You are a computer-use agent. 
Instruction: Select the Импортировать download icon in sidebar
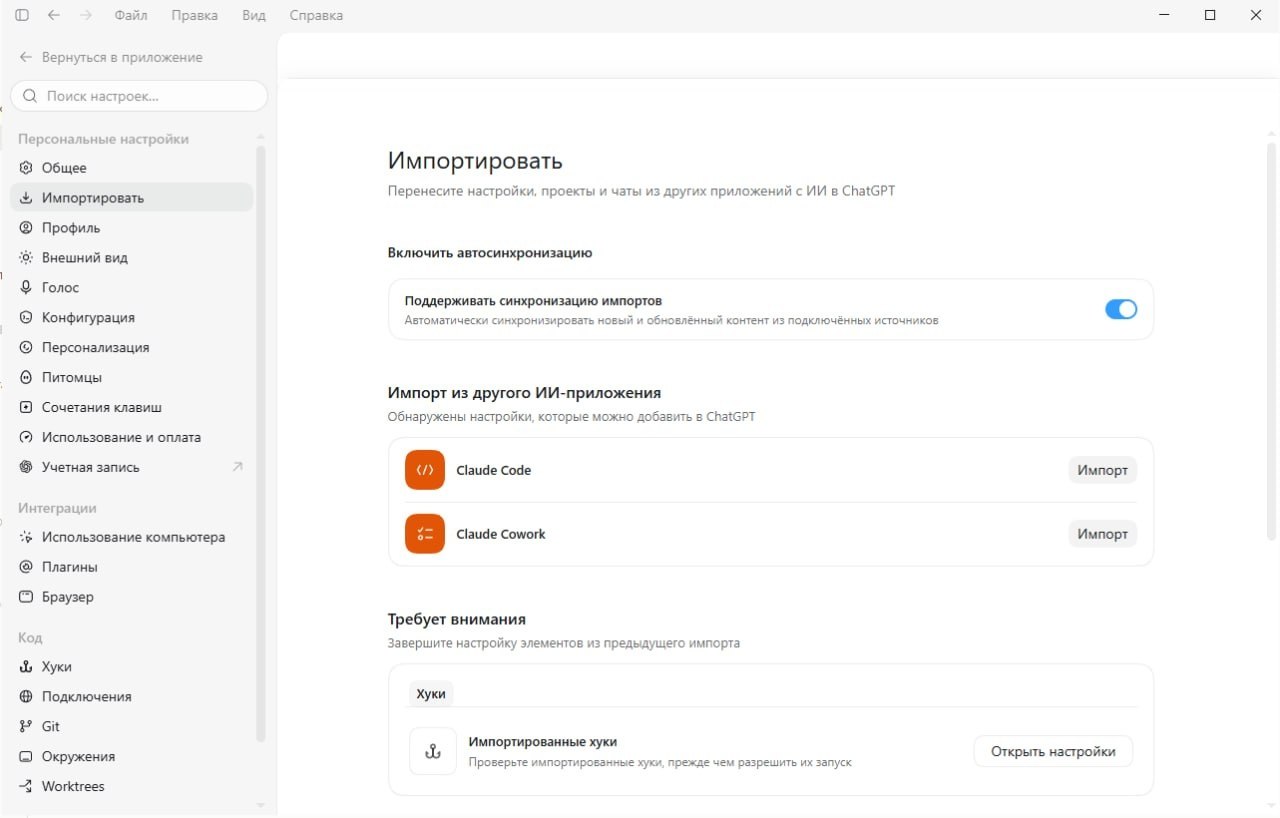[x=26, y=198]
